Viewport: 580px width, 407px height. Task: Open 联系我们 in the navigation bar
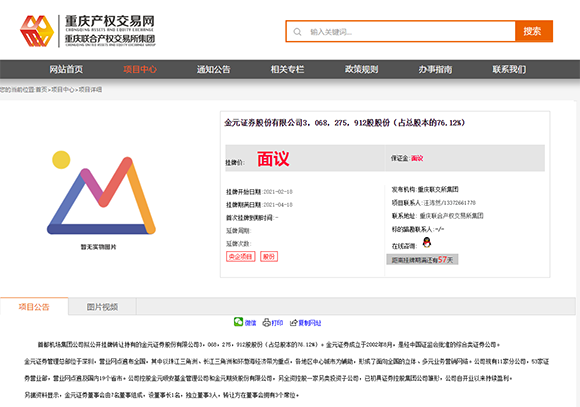pyautogui.click(x=509, y=69)
